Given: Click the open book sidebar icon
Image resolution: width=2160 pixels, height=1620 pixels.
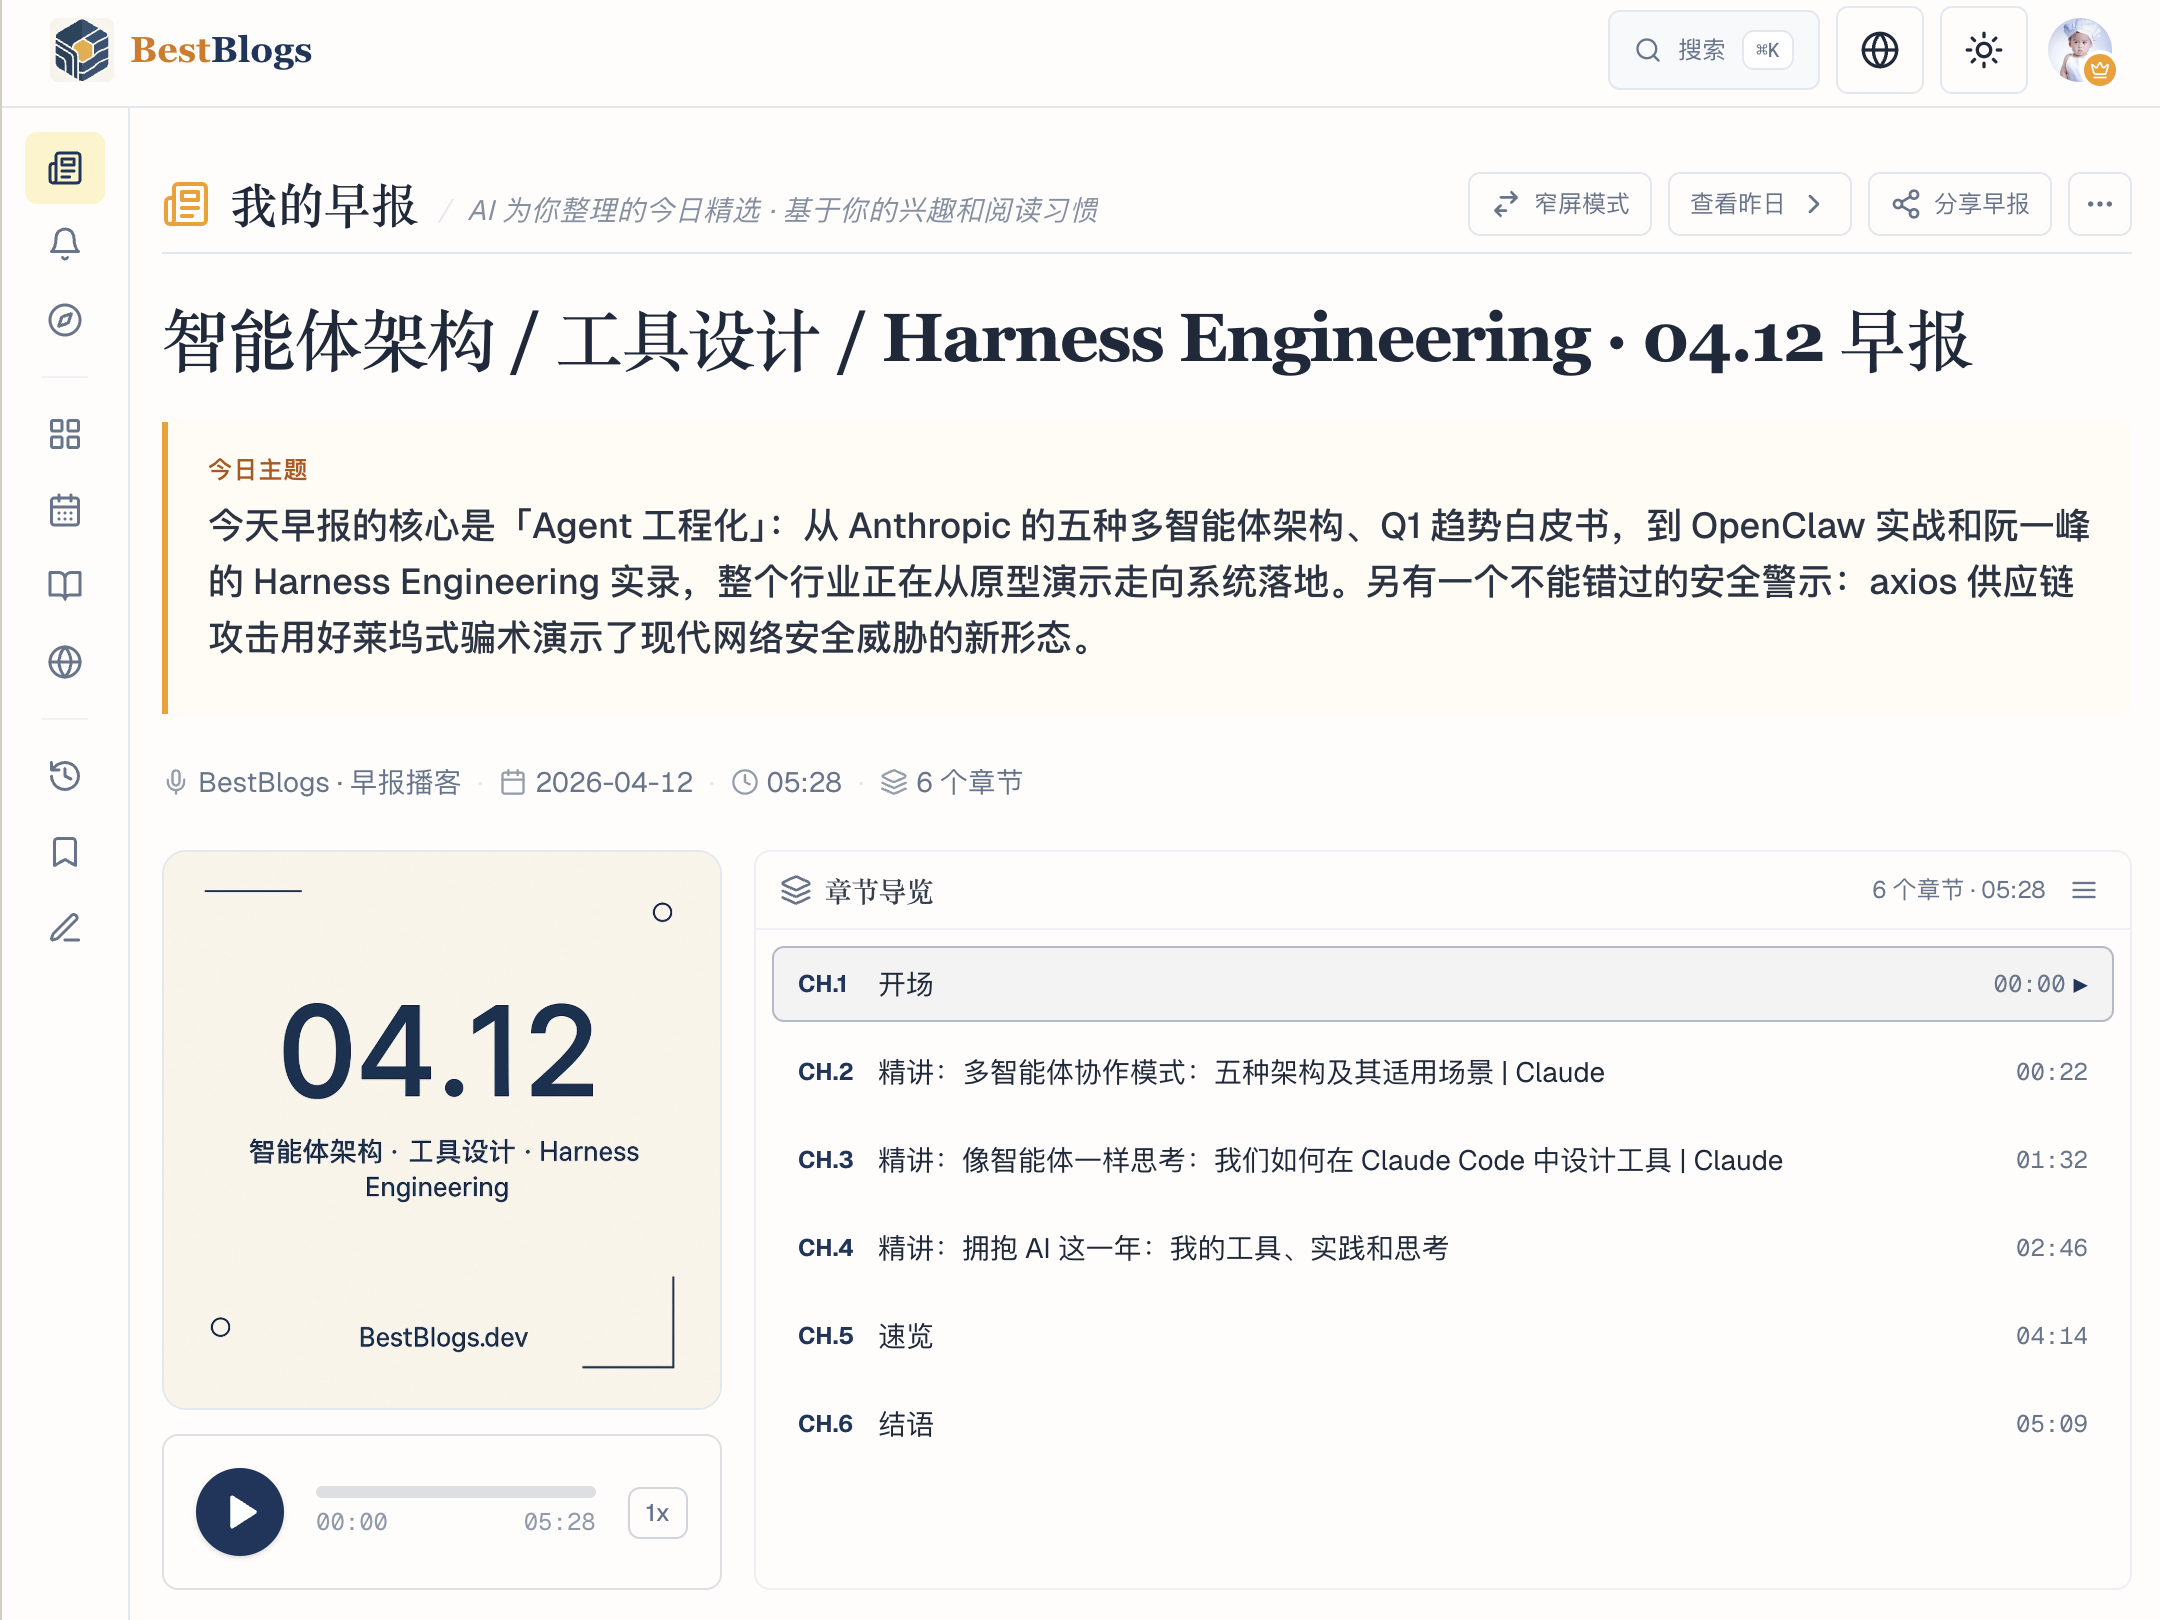Looking at the screenshot, I should [x=65, y=586].
